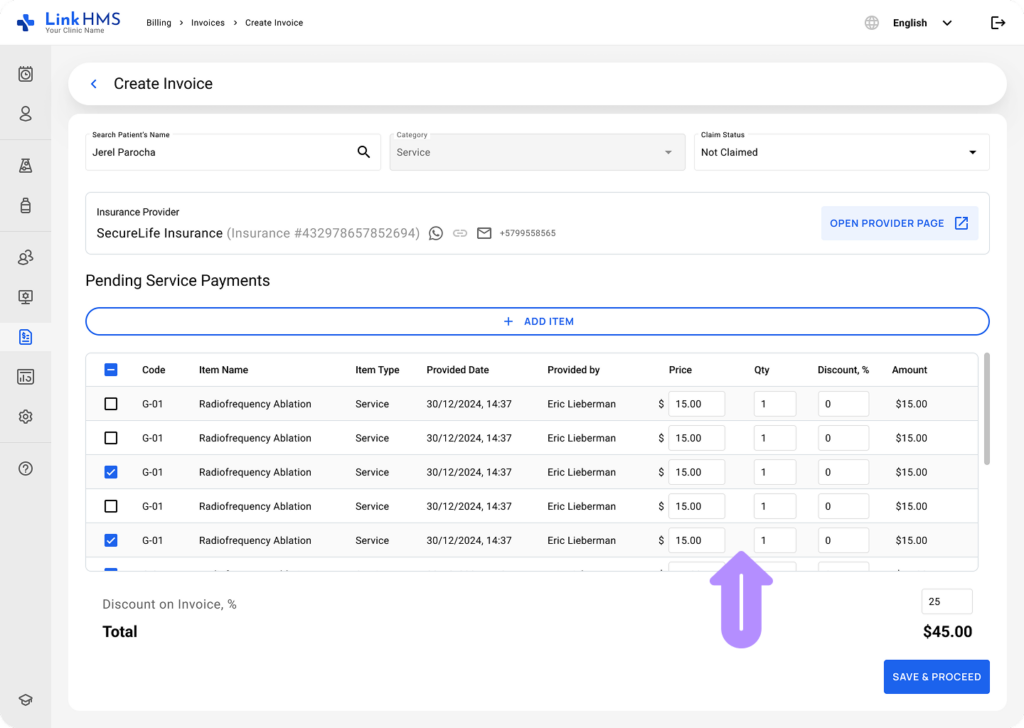Screen dimensions: 1024x728
Task: Click the SecureLife Insurance provider name
Action: (159, 233)
